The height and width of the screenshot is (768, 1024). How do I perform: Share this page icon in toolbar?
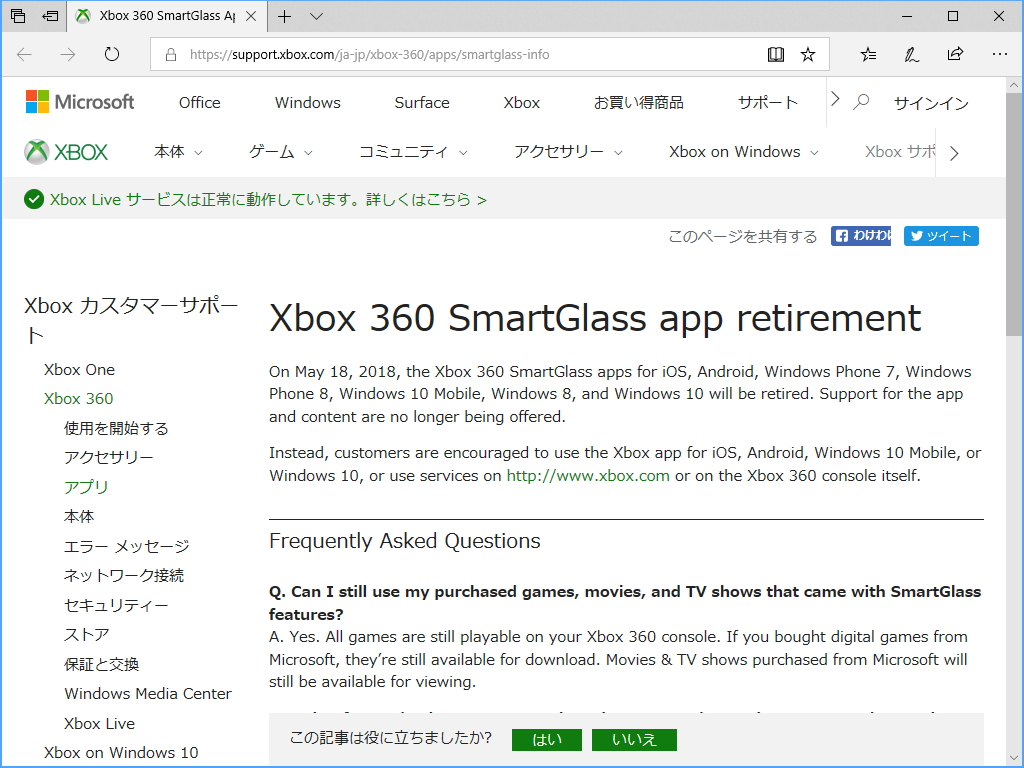click(955, 54)
